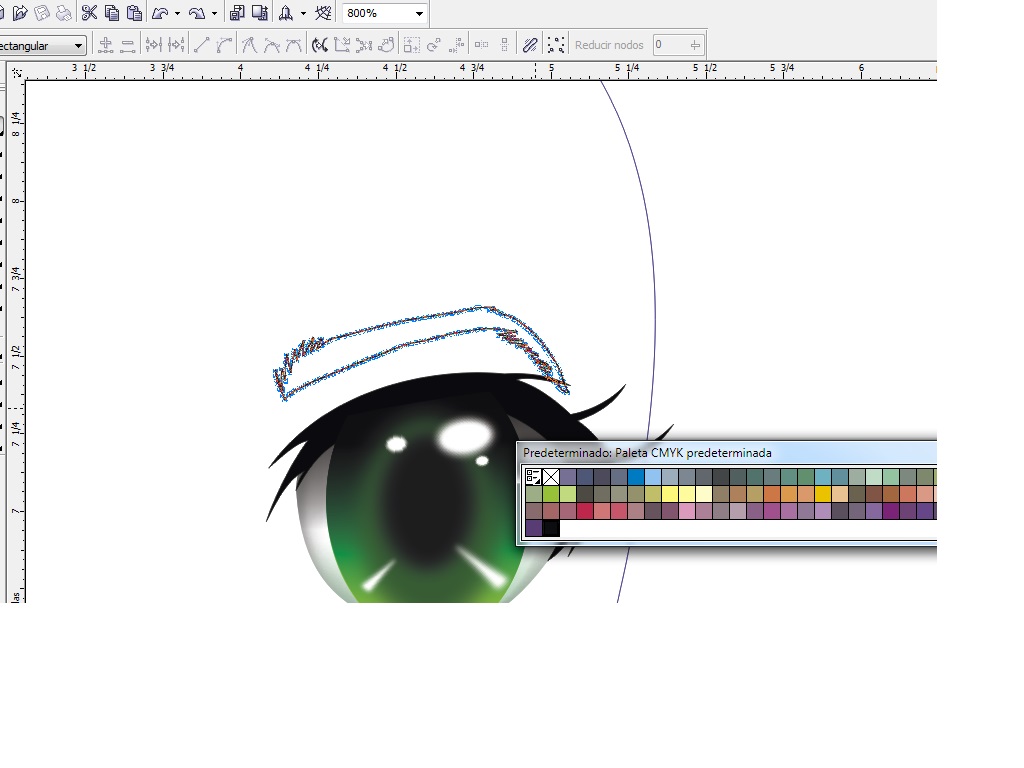The image size is (1024, 768).
Task: Click the Extract subpath icon
Action: pos(364,45)
